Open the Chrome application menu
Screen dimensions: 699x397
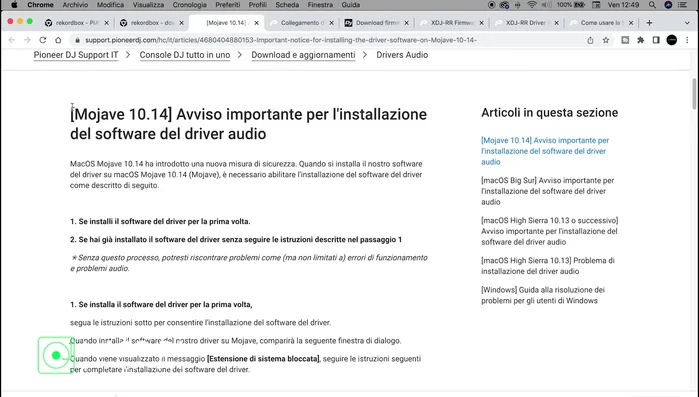[40, 5]
